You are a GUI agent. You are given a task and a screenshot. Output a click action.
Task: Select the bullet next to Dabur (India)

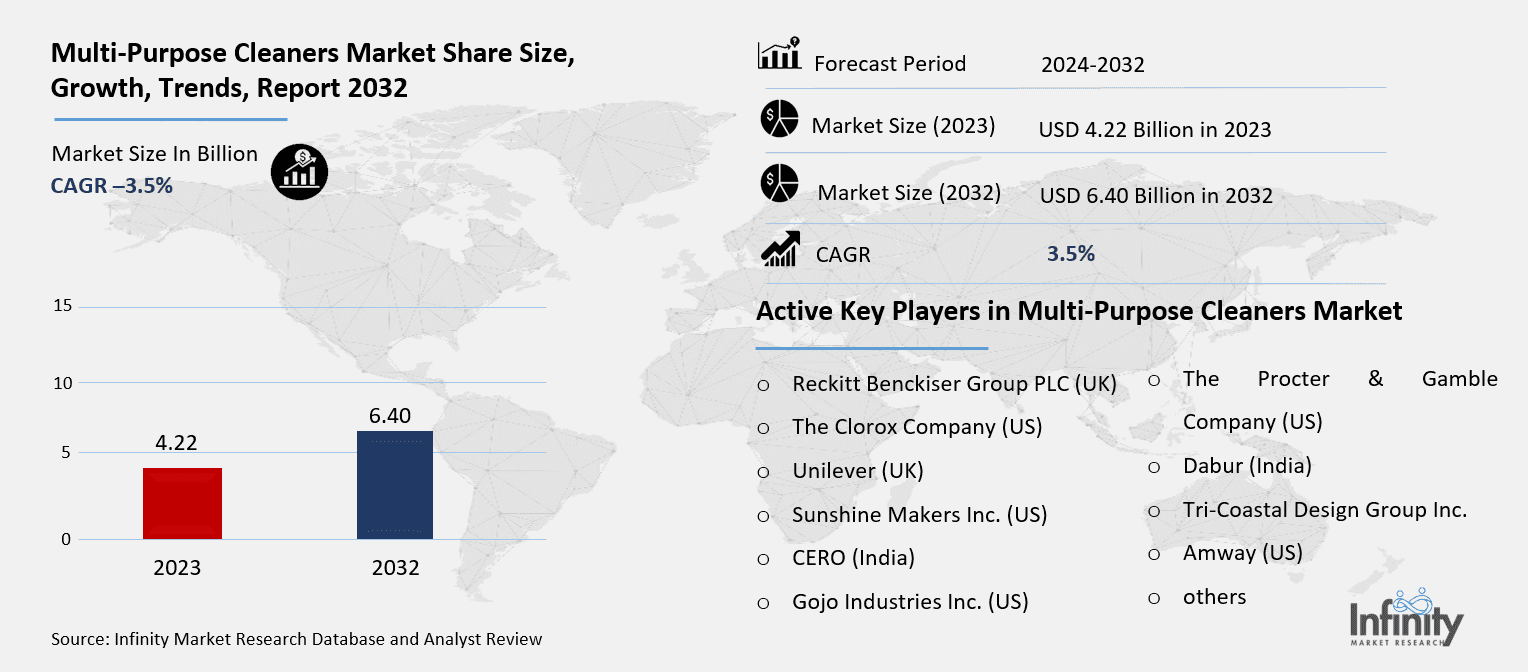(1155, 466)
